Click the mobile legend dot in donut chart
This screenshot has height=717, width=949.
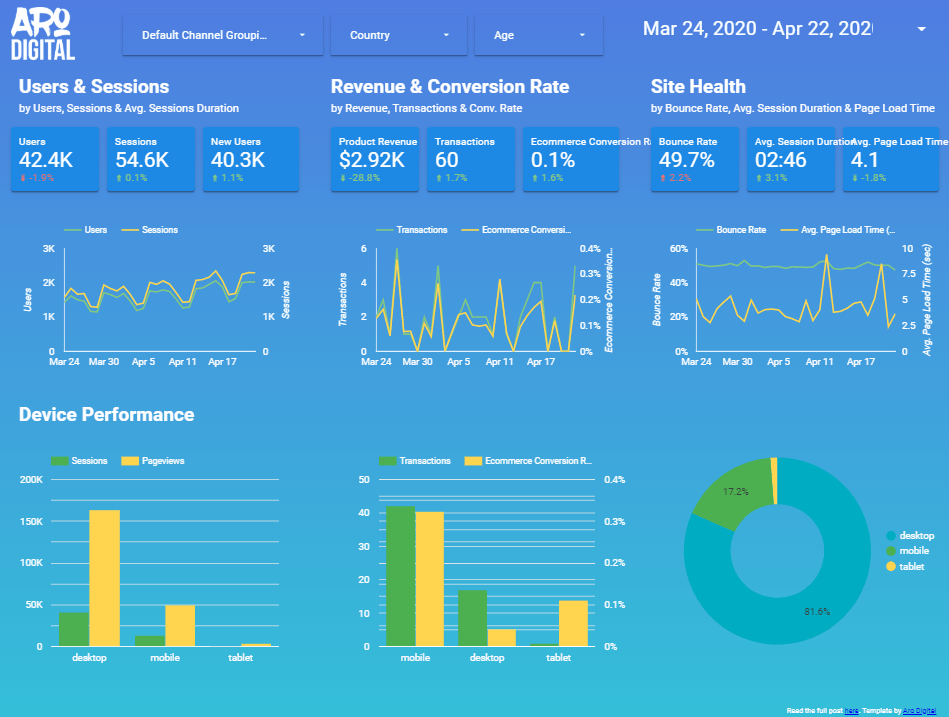tap(890, 551)
